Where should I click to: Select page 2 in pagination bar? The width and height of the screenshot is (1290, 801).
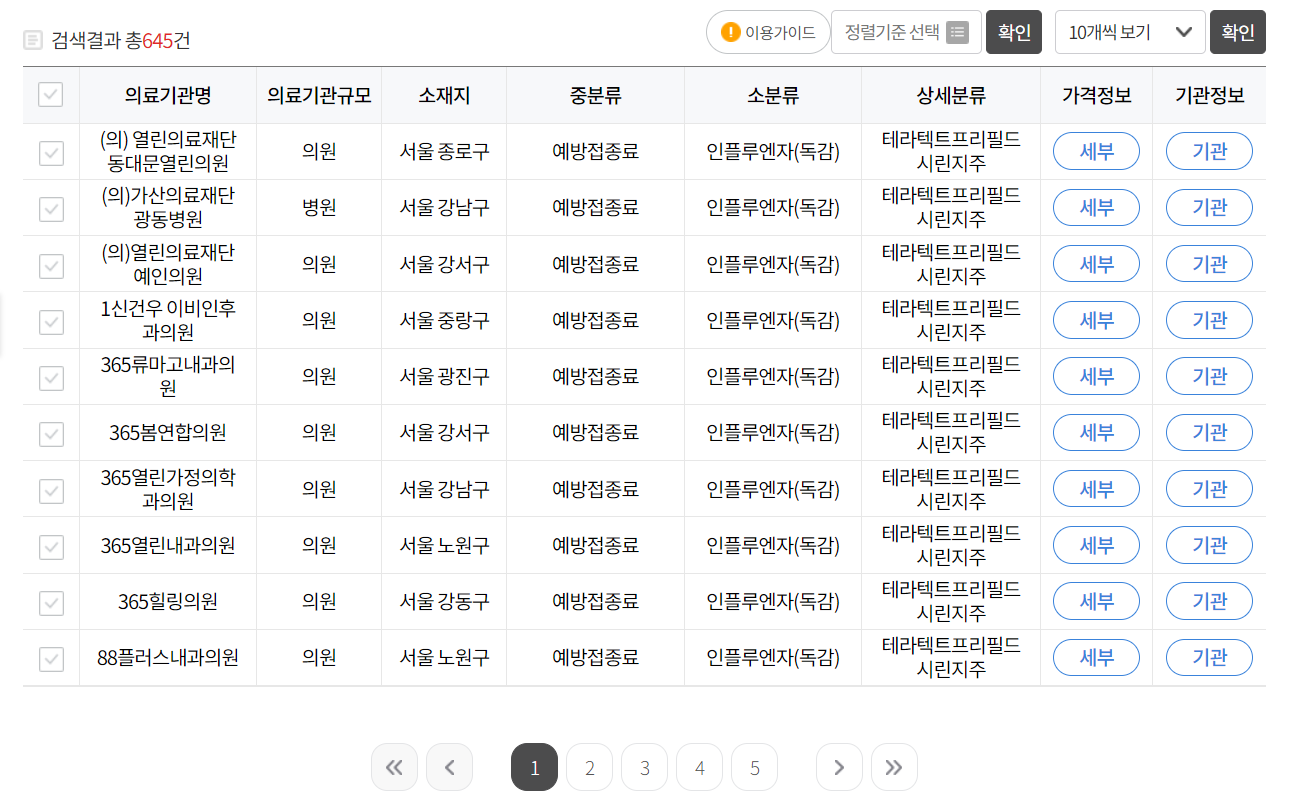click(589, 767)
